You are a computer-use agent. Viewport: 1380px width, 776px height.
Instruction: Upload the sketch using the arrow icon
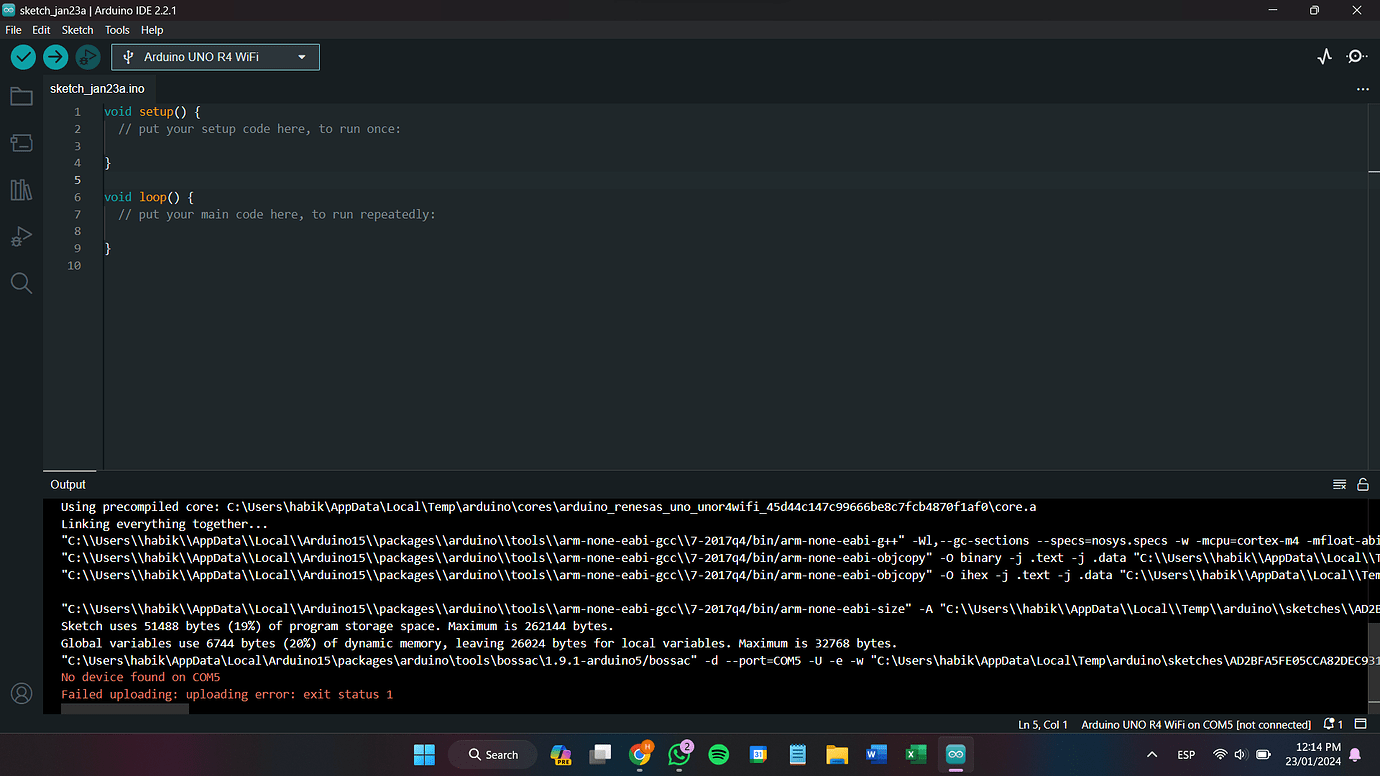(55, 57)
